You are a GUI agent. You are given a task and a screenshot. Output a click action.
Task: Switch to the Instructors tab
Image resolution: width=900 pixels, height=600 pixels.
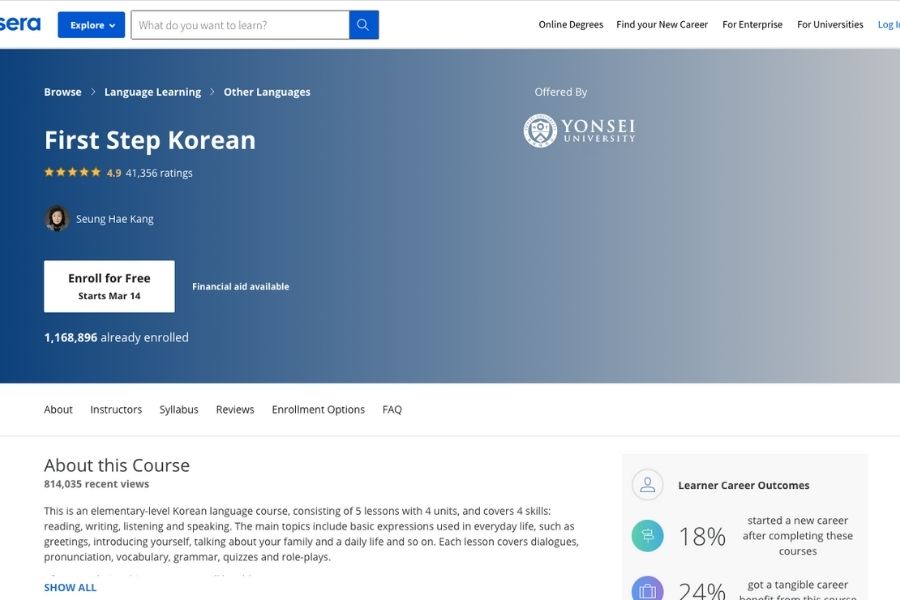pyautogui.click(x=116, y=409)
